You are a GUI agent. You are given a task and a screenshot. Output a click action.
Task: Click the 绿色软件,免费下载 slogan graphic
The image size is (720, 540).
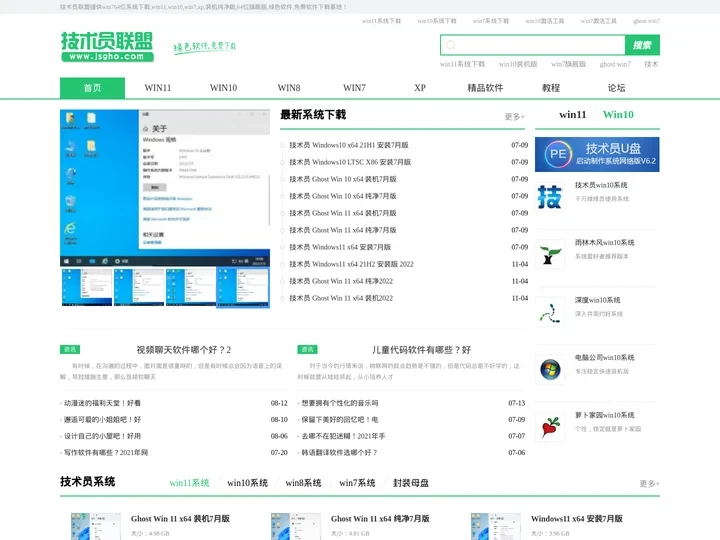pyautogui.click(x=205, y=47)
